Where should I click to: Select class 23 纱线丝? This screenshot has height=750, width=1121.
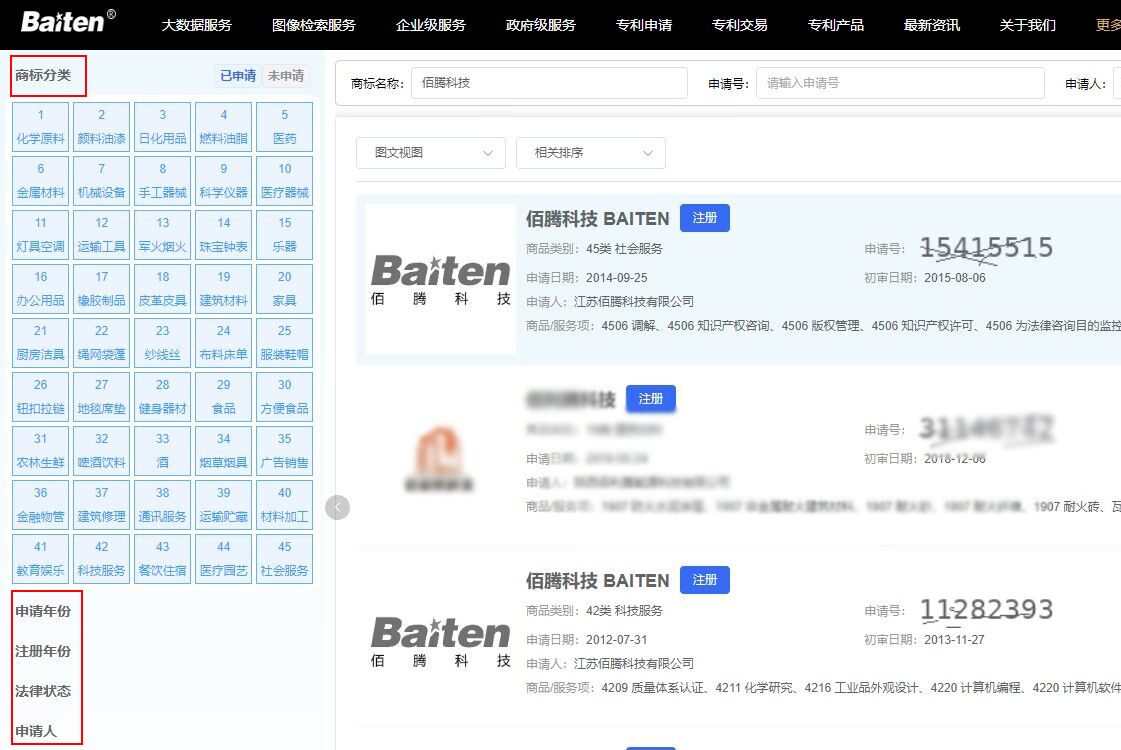[x=162, y=342]
